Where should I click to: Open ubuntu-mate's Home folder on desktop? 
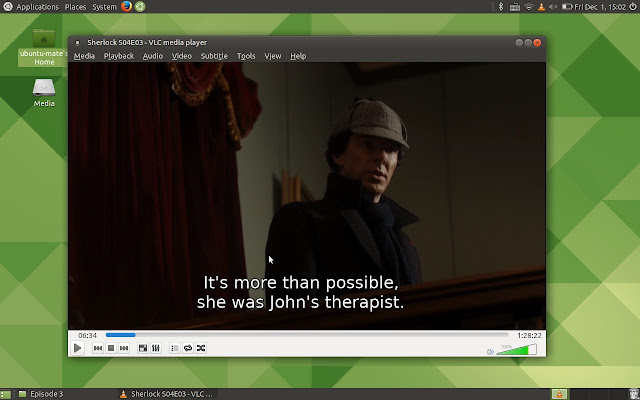(44, 47)
